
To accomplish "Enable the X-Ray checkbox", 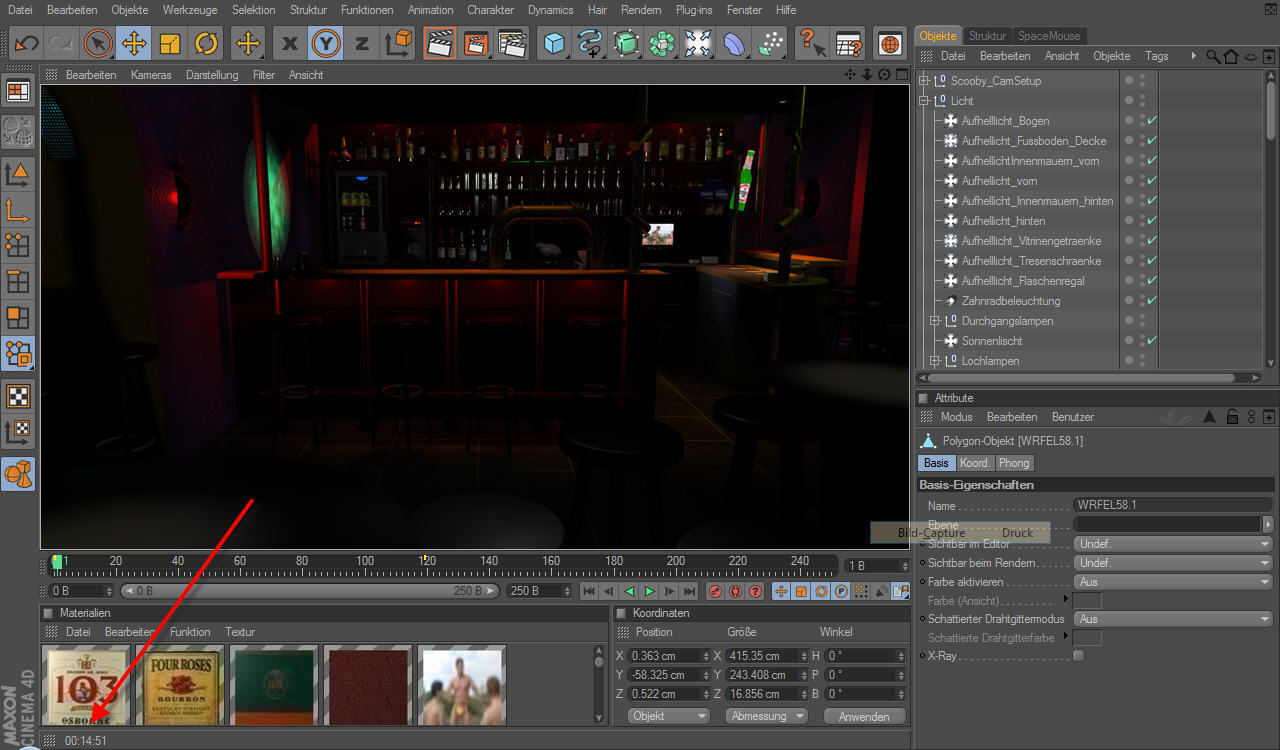I will pos(1078,656).
